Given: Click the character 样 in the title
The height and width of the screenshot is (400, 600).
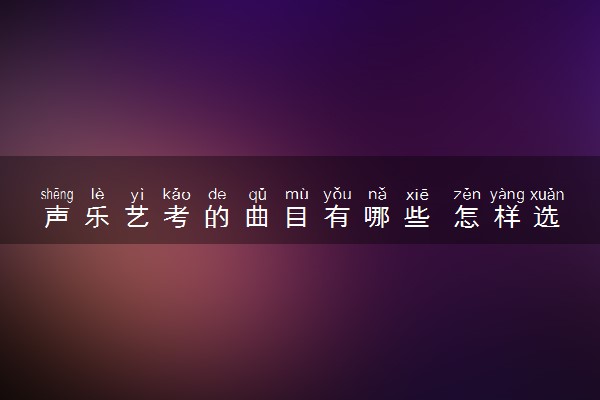Looking at the screenshot, I should pos(507,217).
